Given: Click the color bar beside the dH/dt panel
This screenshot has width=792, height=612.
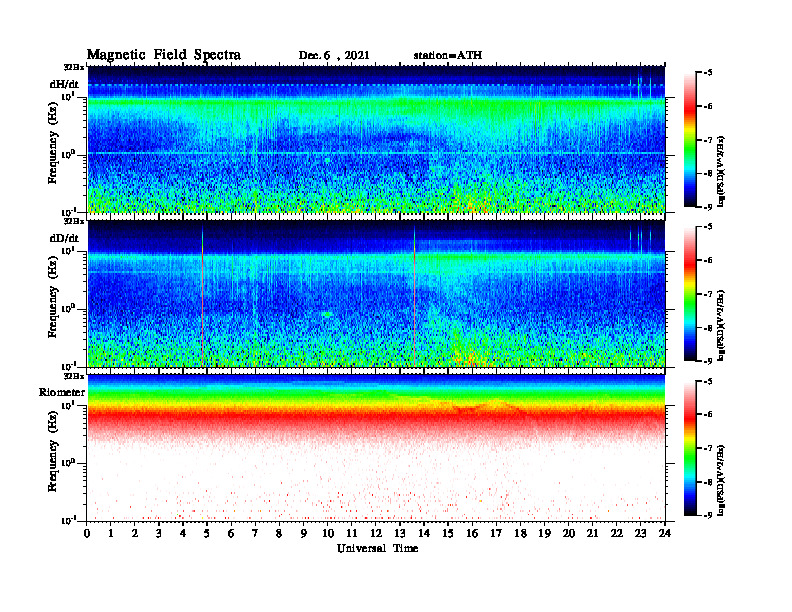Looking at the screenshot, I should point(690,140).
